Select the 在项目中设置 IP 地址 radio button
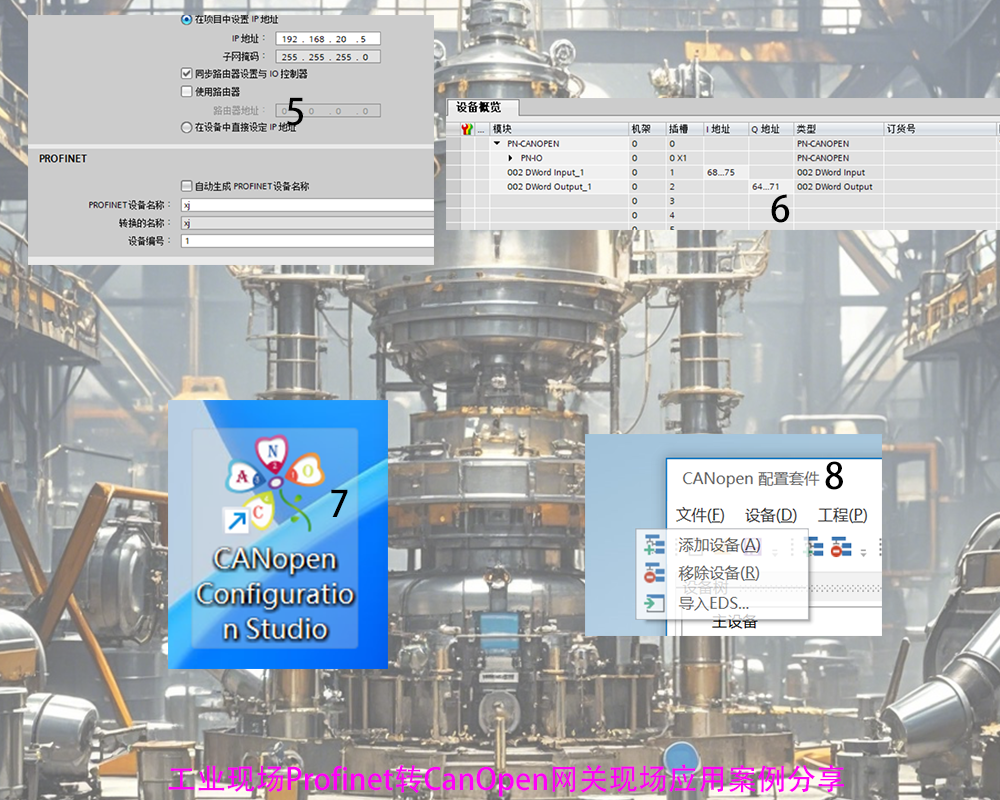Viewport: 1000px width, 800px height. (x=186, y=20)
